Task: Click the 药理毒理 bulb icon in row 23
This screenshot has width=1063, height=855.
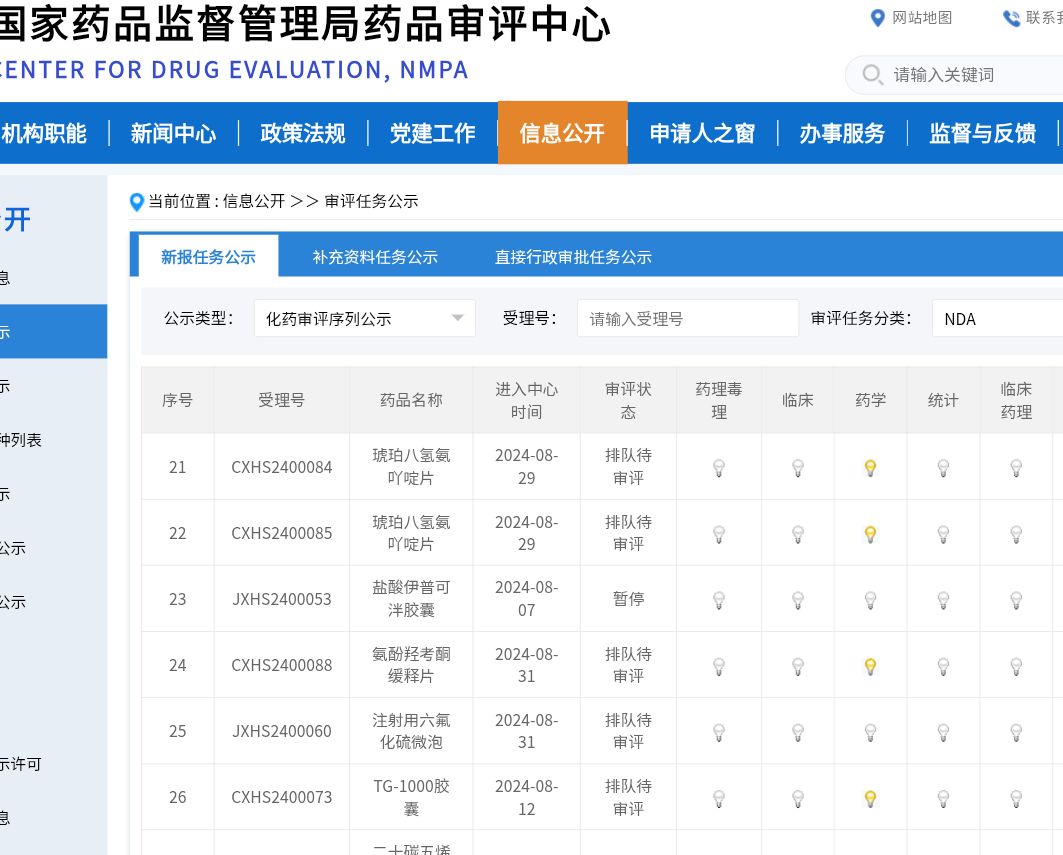Action: (718, 600)
